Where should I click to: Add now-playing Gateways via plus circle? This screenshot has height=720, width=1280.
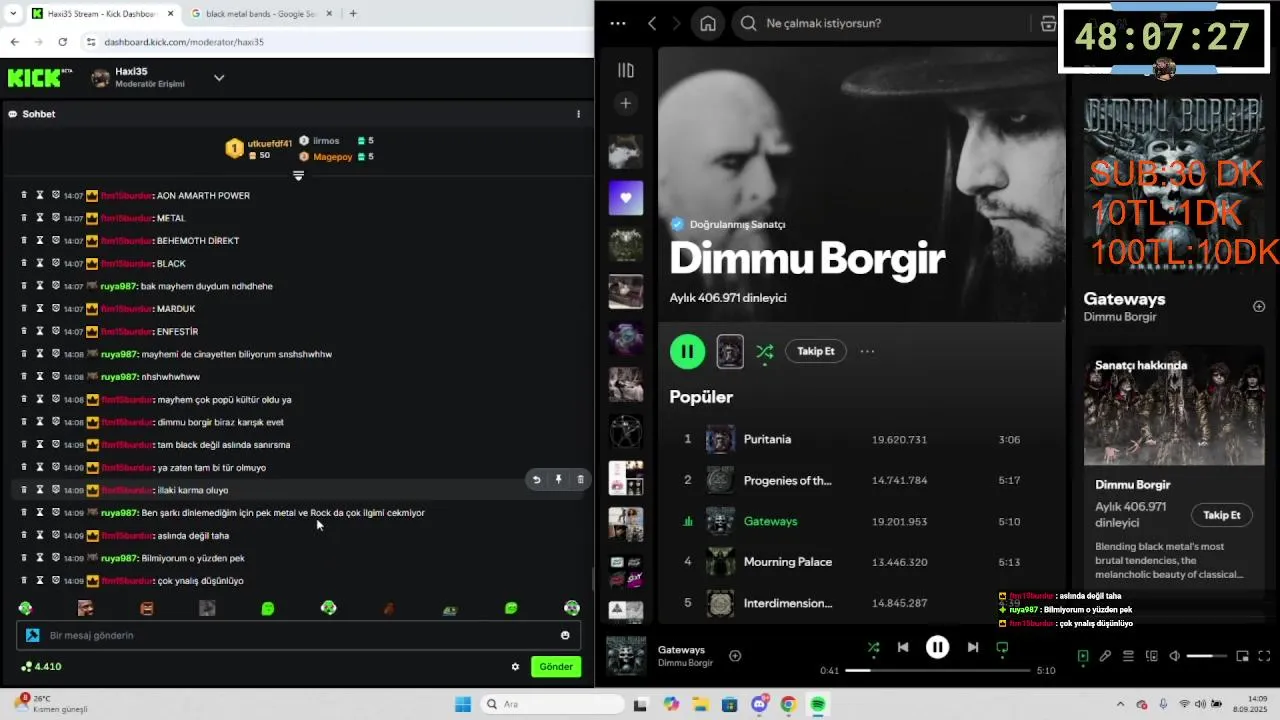[735, 656]
